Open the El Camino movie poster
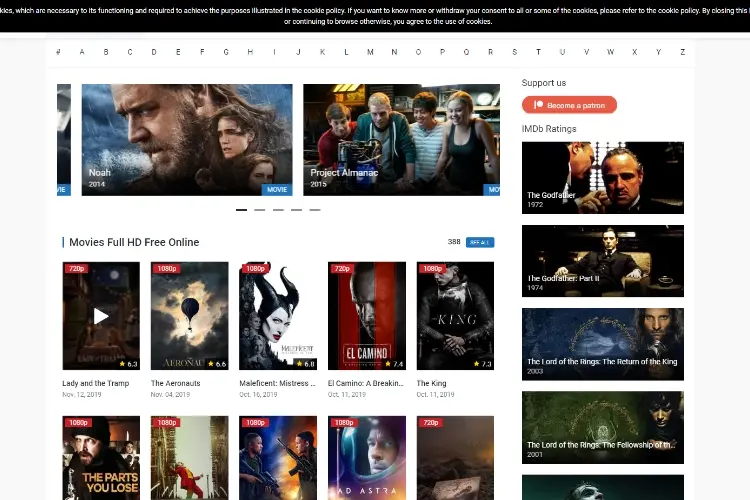The height and width of the screenshot is (500, 750). pos(367,316)
